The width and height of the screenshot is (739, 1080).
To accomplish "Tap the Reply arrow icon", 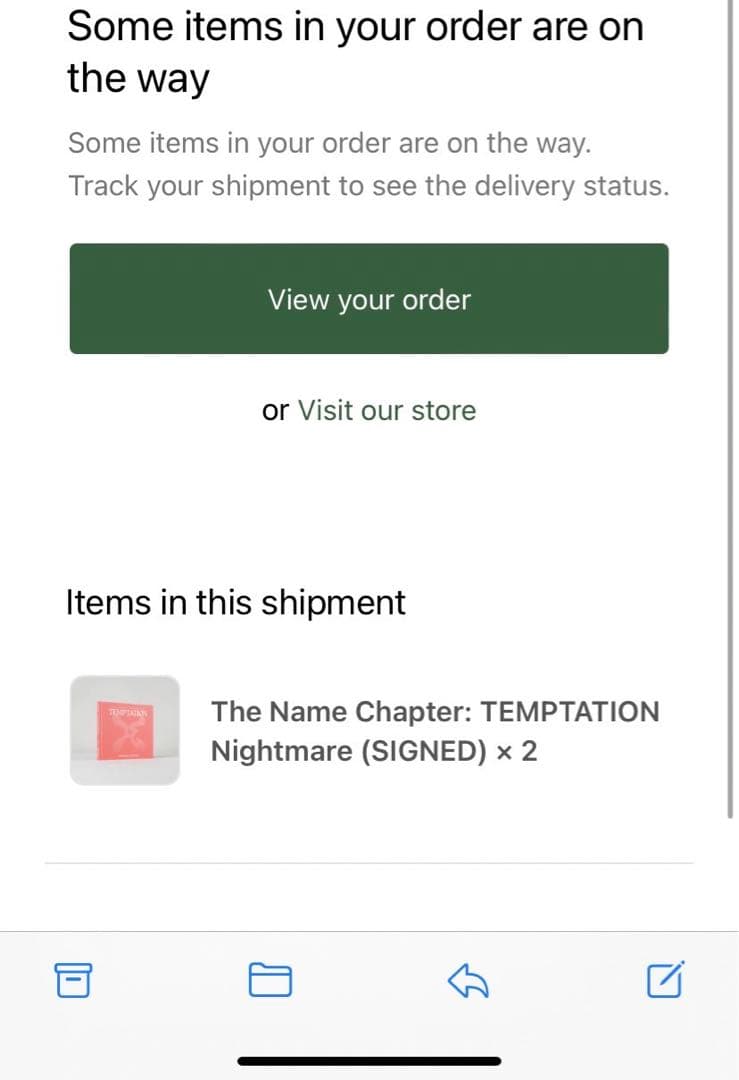I will pos(467,980).
